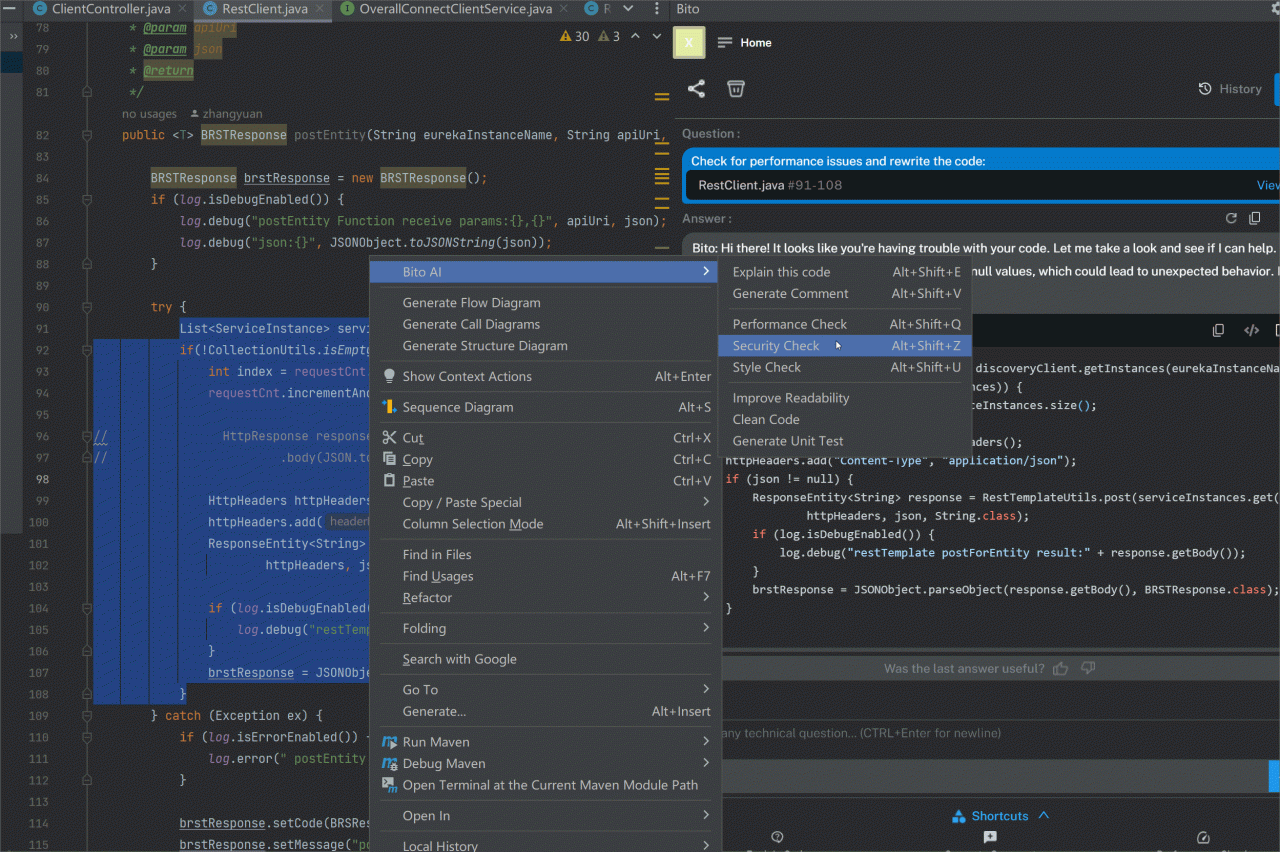Select Security Check from Bito submenu
1280x852 pixels.
point(846,346)
